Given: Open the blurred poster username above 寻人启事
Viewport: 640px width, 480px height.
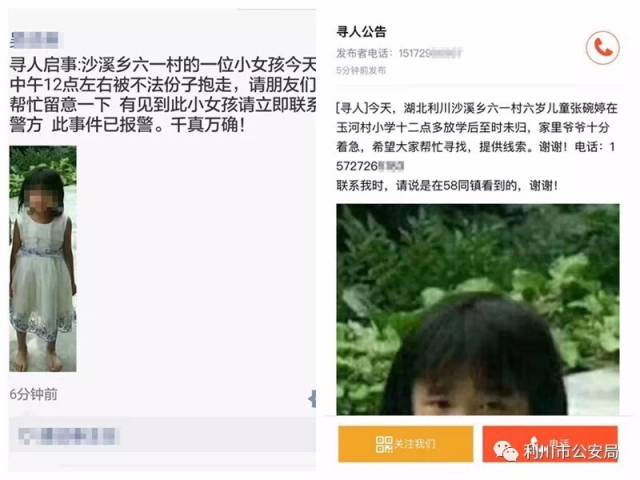Looking at the screenshot, I should pyautogui.click(x=34, y=40).
